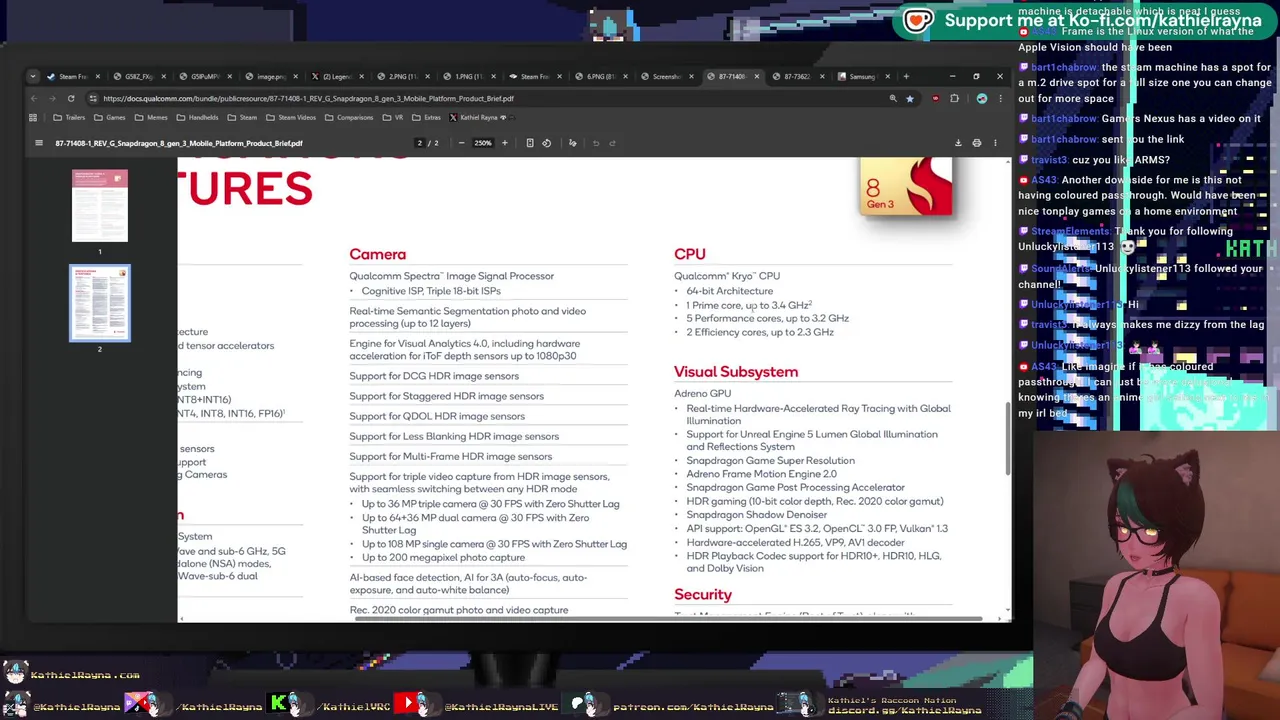This screenshot has width=1280, height=720.
Task: Switch to the image.png tab
Action: click(271, 76)
